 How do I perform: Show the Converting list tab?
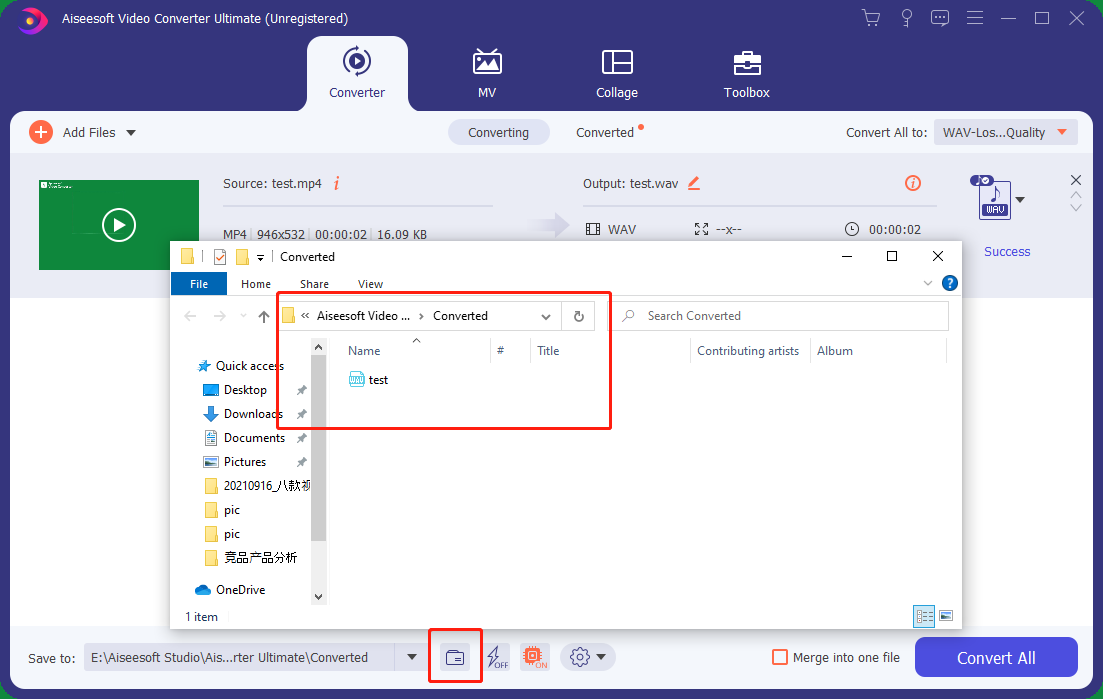pyautogui.click(x=498, y=132)
